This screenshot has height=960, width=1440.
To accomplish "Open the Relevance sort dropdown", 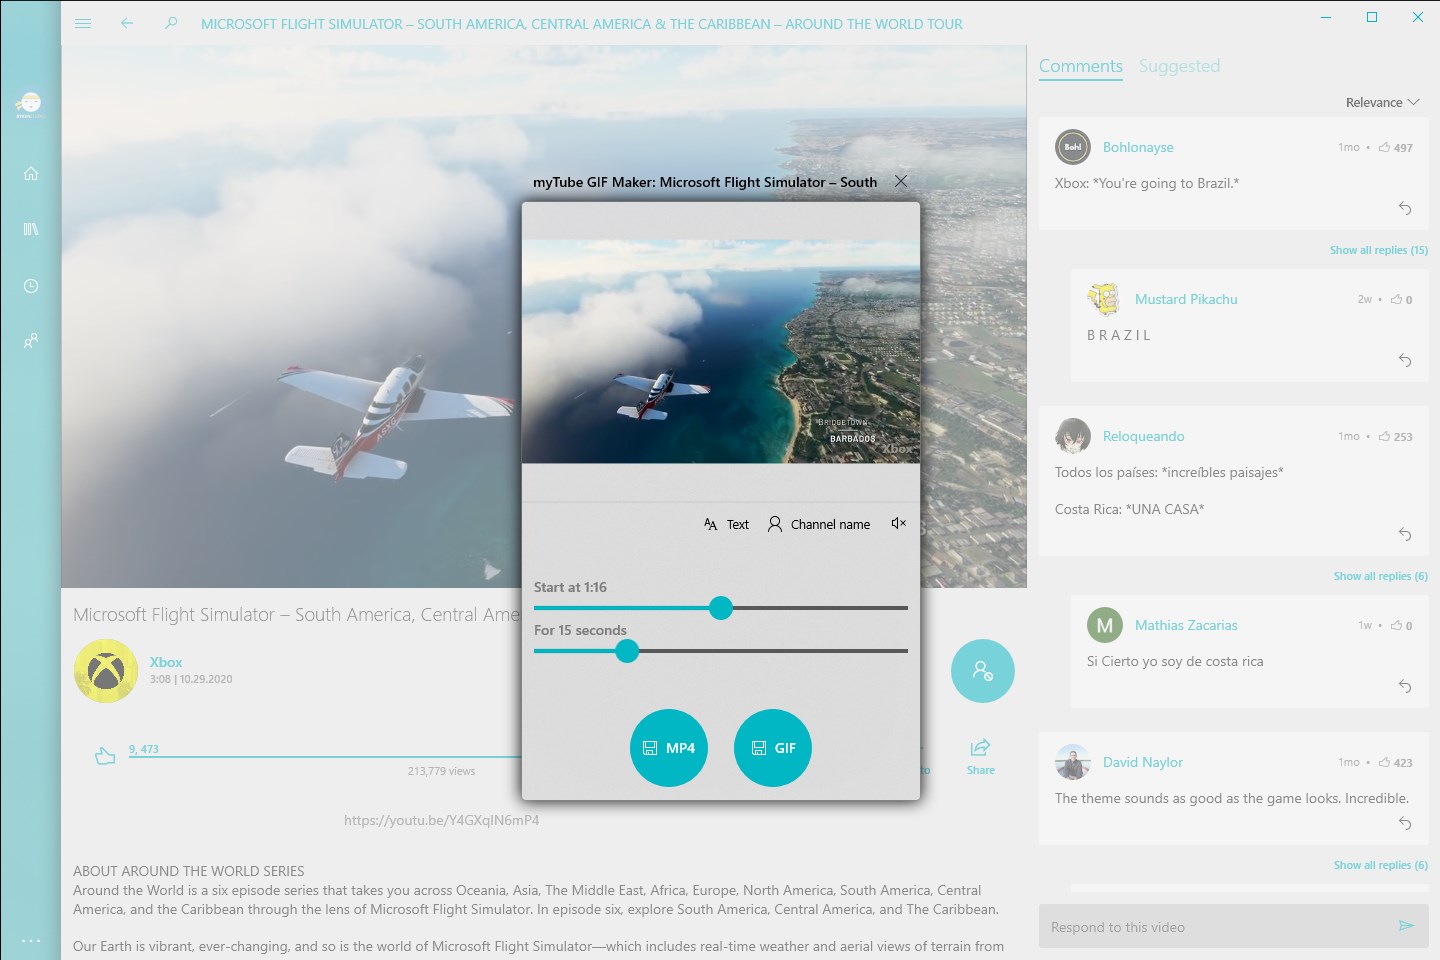I will tap(1383, 102).
